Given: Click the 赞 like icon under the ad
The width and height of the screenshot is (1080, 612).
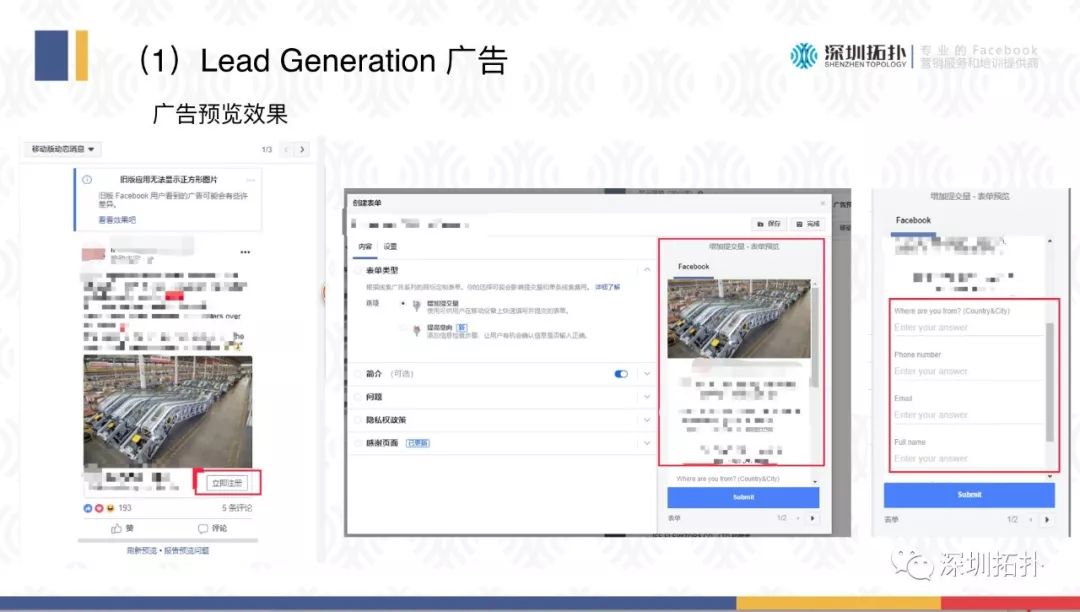Looking at the screenshot, I should 120,526.
